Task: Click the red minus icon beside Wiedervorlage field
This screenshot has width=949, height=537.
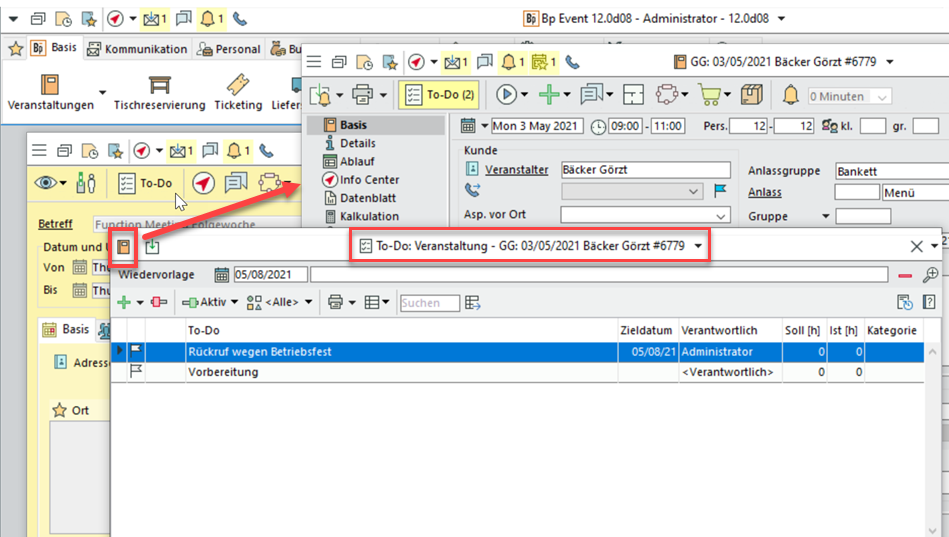Action: click(905, 275)
